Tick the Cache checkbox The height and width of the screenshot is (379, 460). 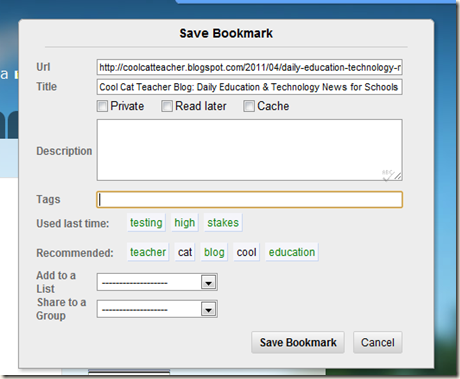pyautogui.click(x=249, y=106)
